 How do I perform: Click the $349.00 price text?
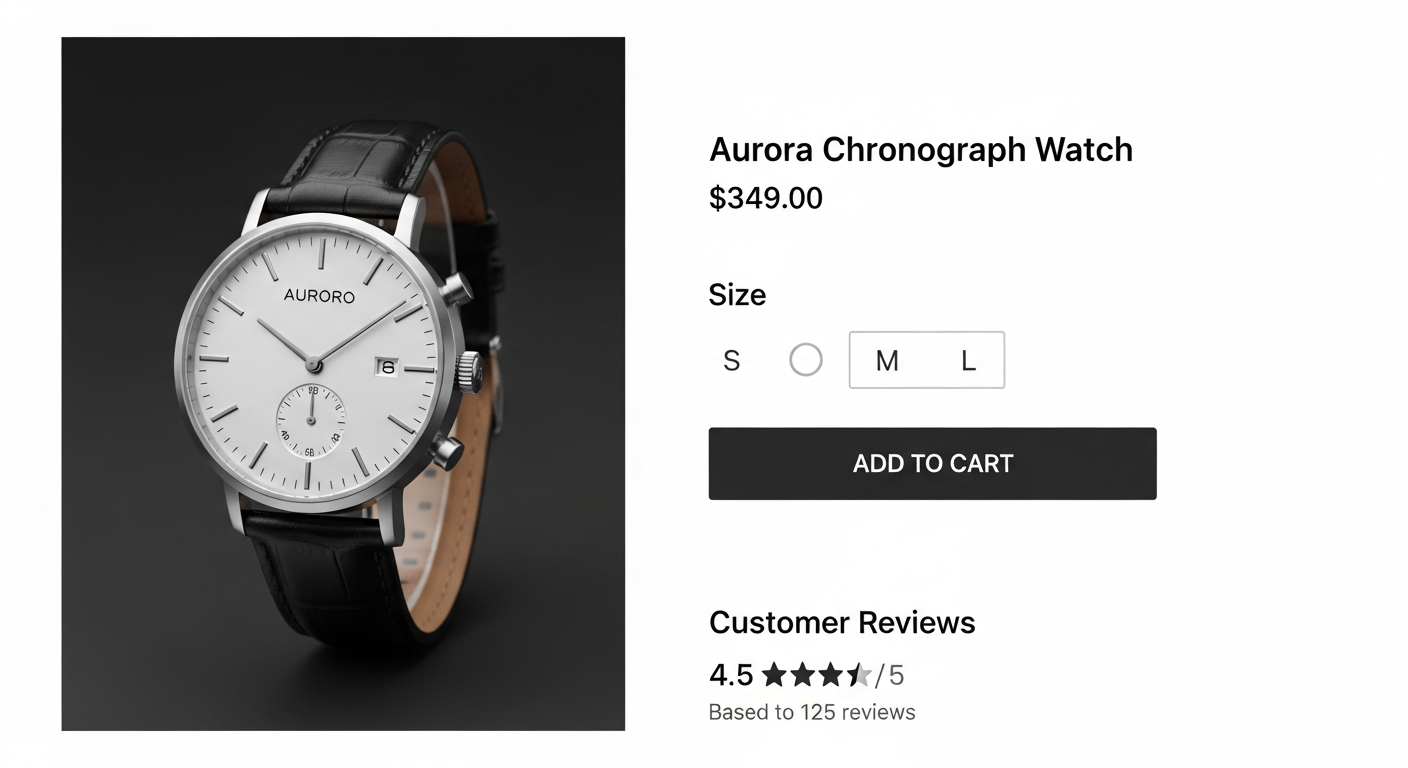point(765,198)
